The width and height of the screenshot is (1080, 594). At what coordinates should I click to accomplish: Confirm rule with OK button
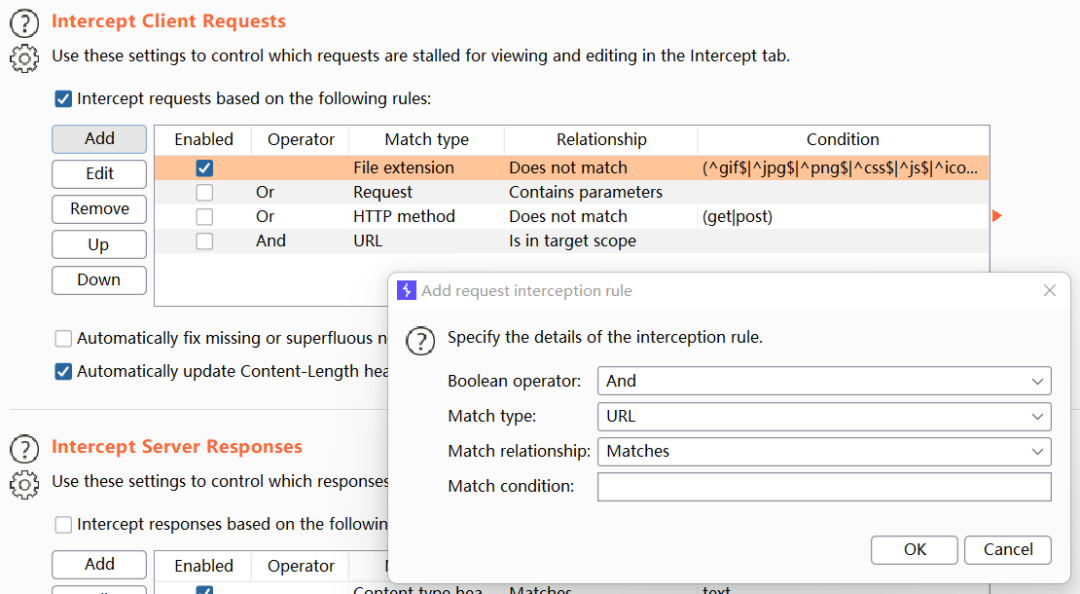pyautogui.click(x=914, y=550)
